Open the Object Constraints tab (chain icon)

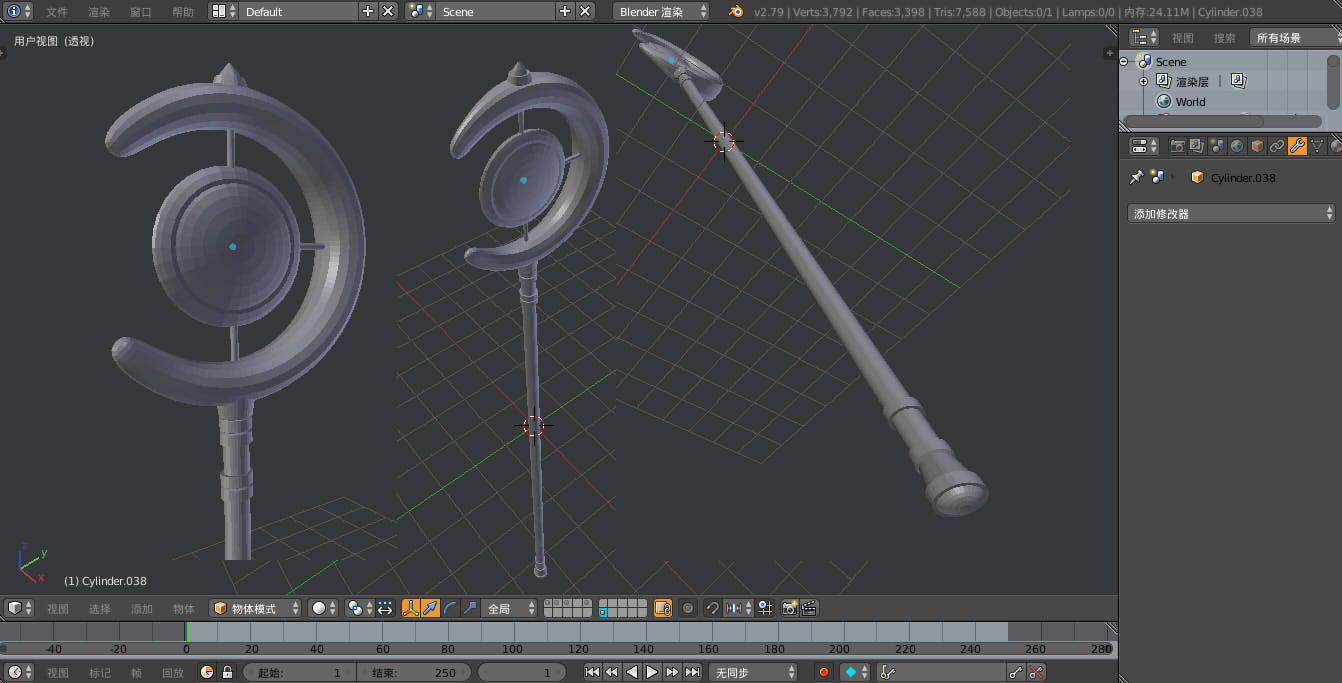[1277, 146]
